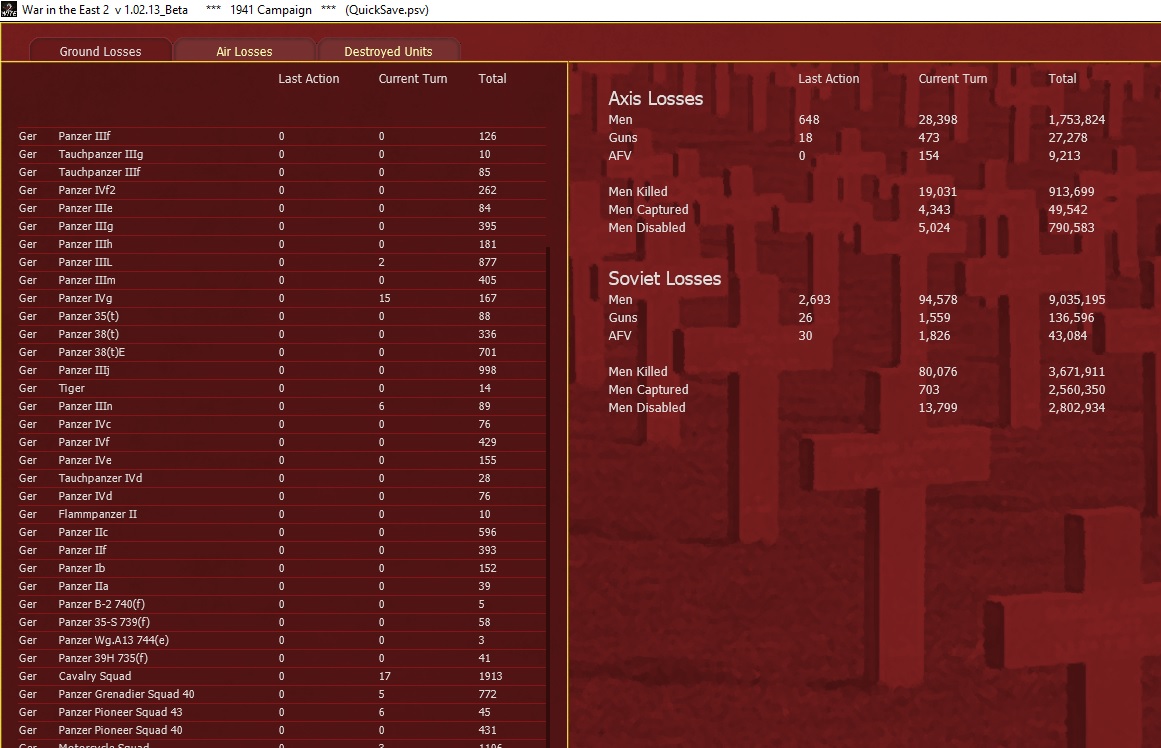
Task: Click the Soviet Losses heading
Action: (x=664, y=278)
